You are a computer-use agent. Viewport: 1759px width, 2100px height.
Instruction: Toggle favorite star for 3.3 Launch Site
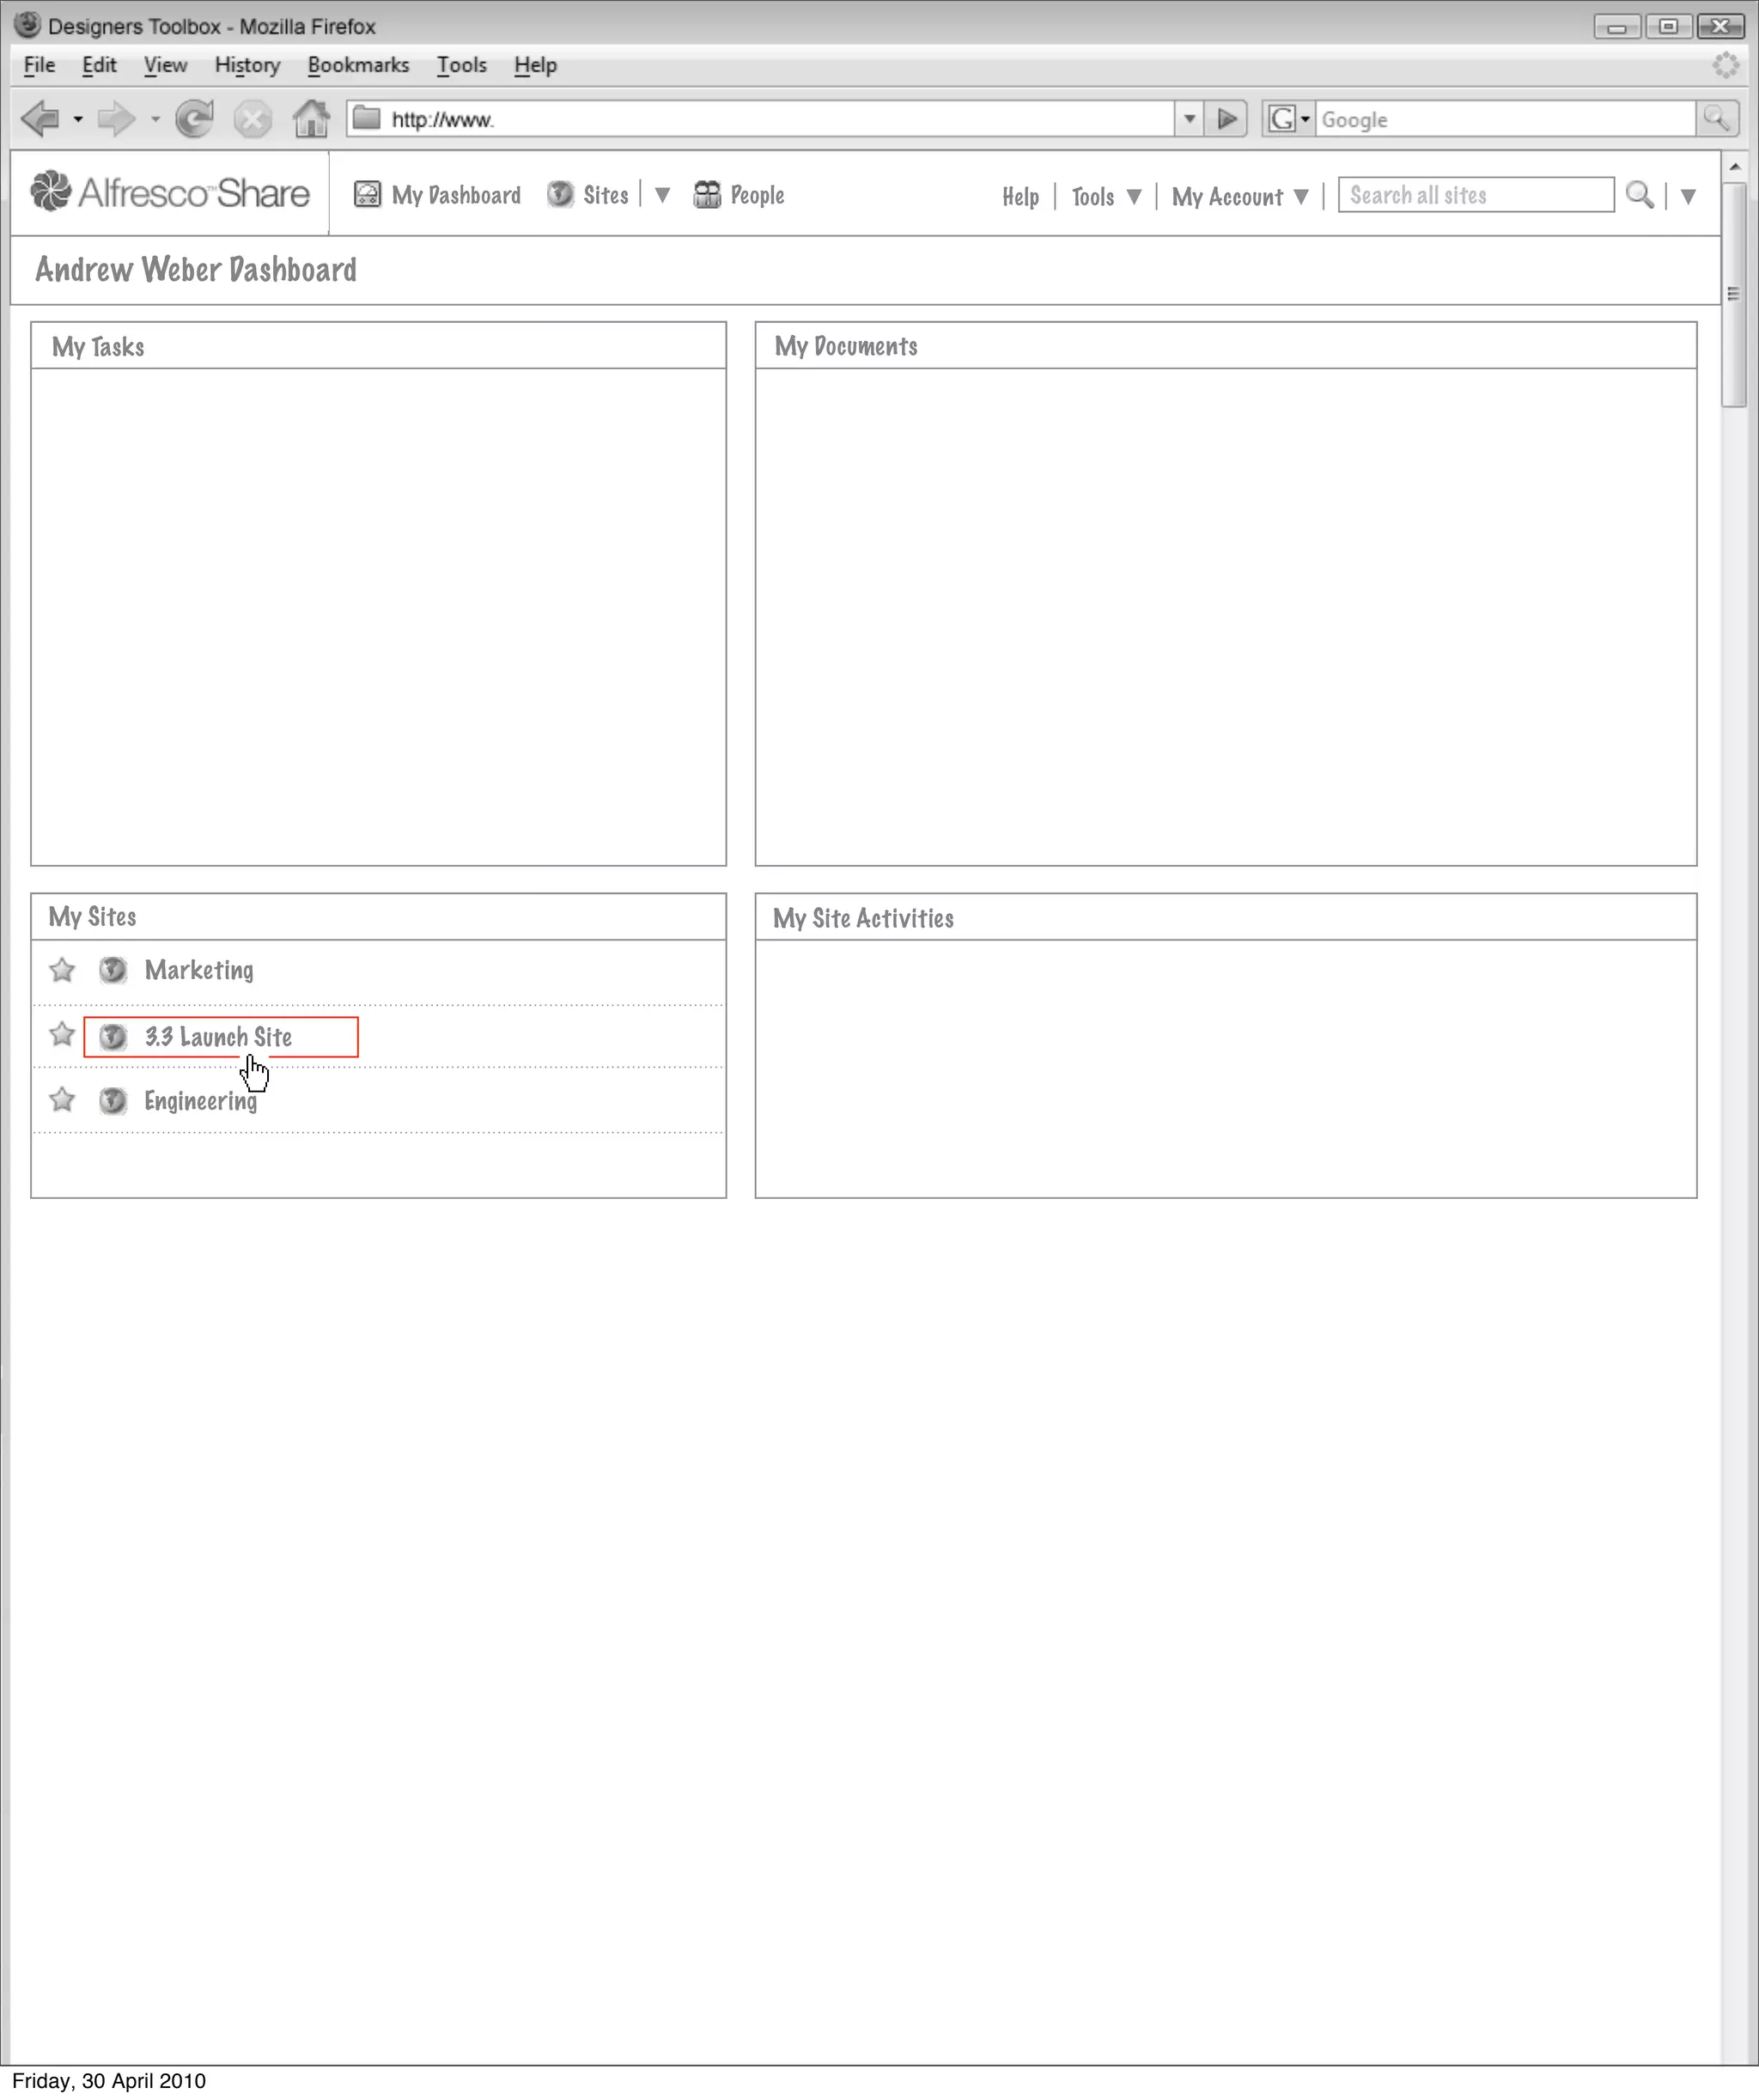pyautogui.click(x=62, y=1034)
